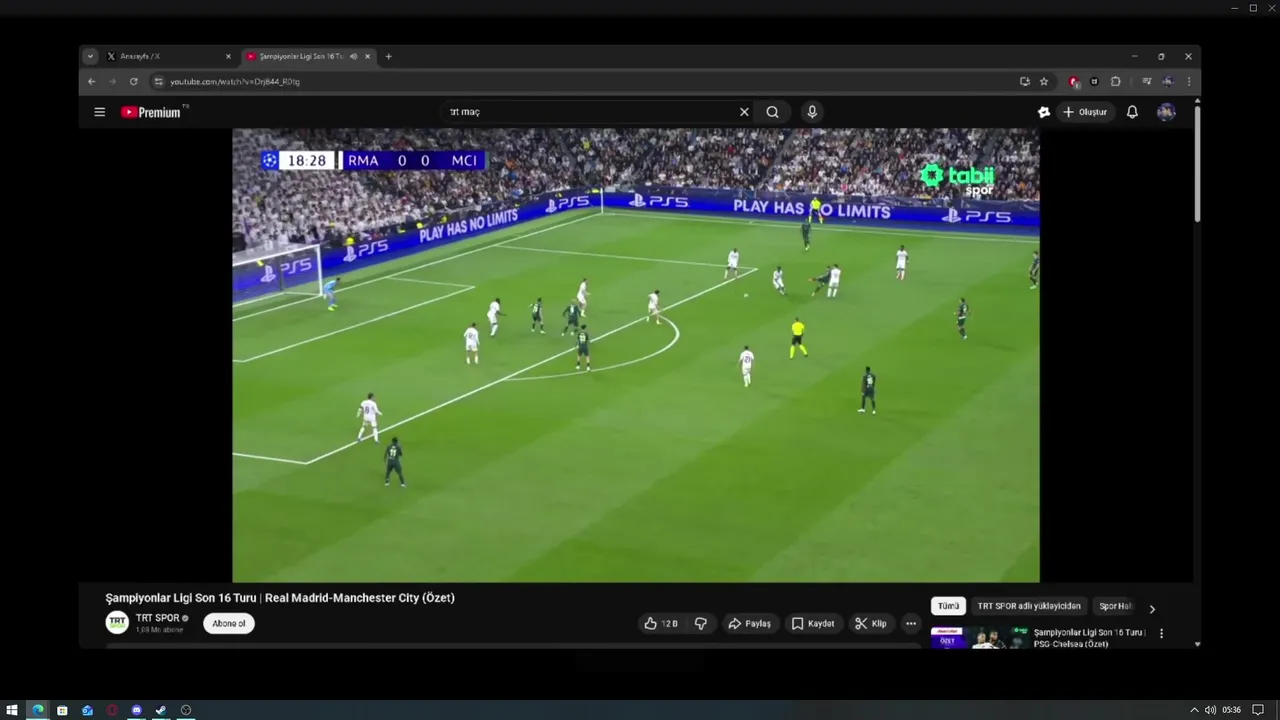The height and width of the screenshot is (720, 1280).
Task: Open a new browser tab
Action: click(389, 56)
